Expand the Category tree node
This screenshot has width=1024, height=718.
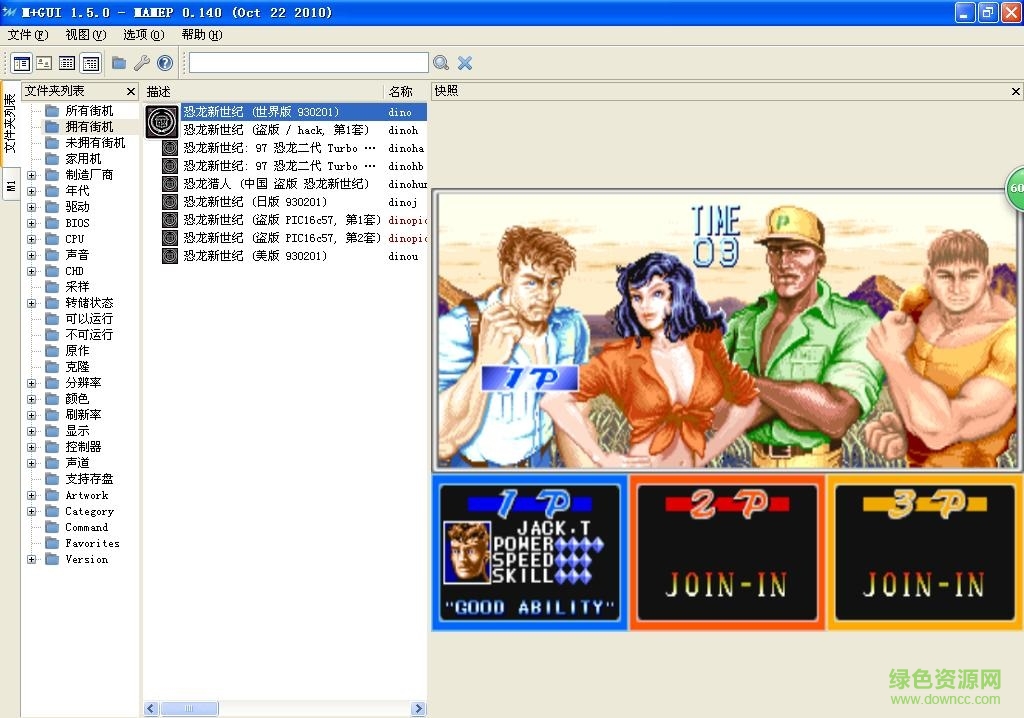click(31, 511)
